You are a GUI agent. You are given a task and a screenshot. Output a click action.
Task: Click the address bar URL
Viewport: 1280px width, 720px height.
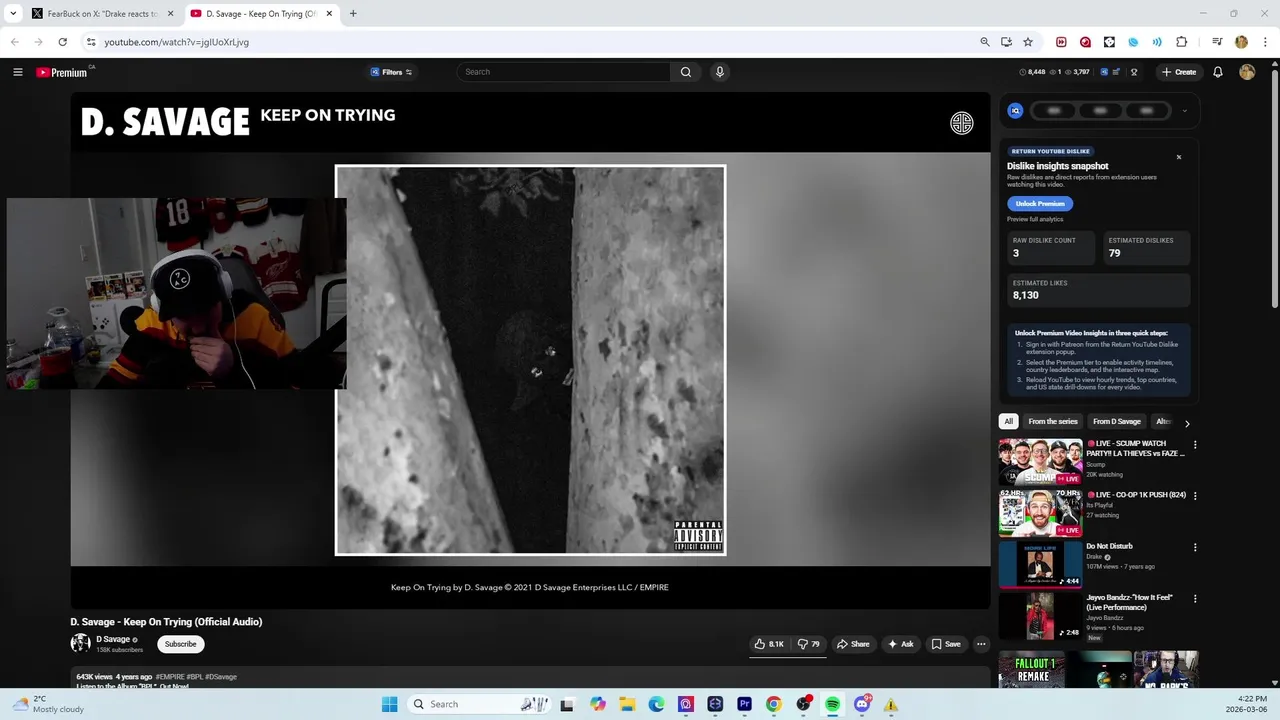click(177, 42)
